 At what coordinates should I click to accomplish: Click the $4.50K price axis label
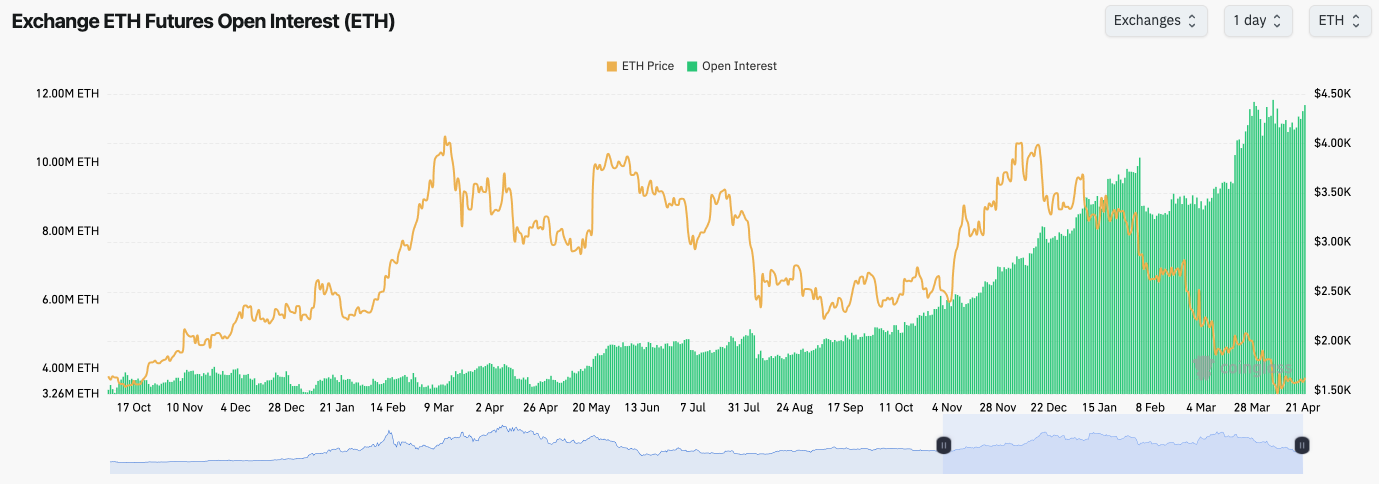click(1334, 94)
